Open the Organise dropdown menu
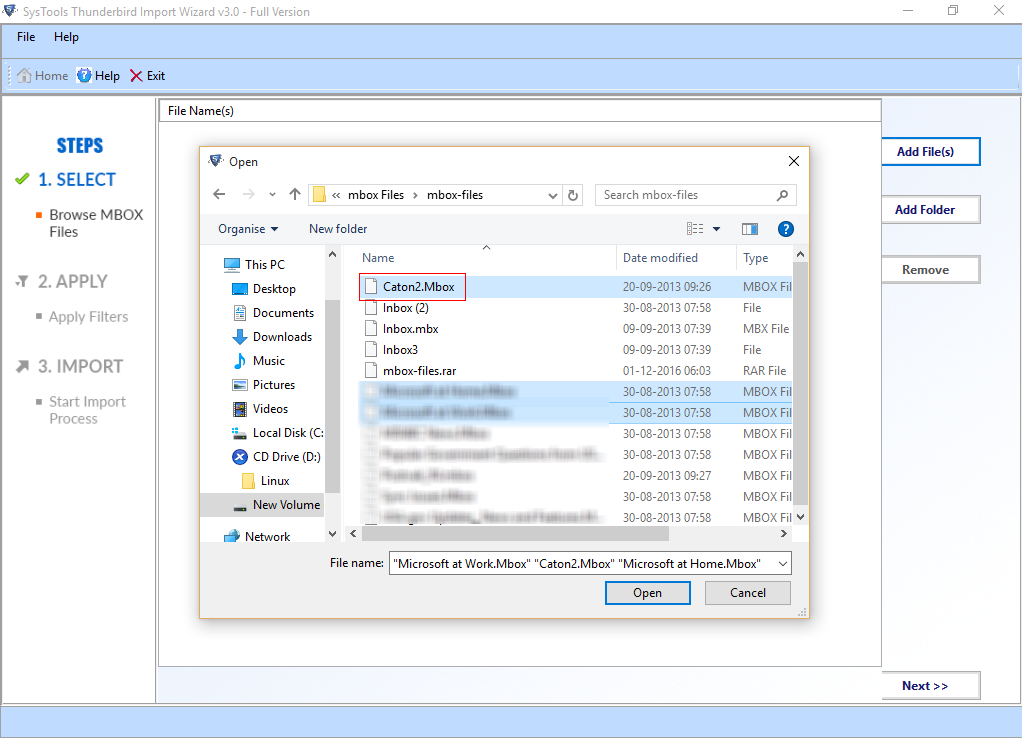The image size is (1022, 738). coord(248,229)
